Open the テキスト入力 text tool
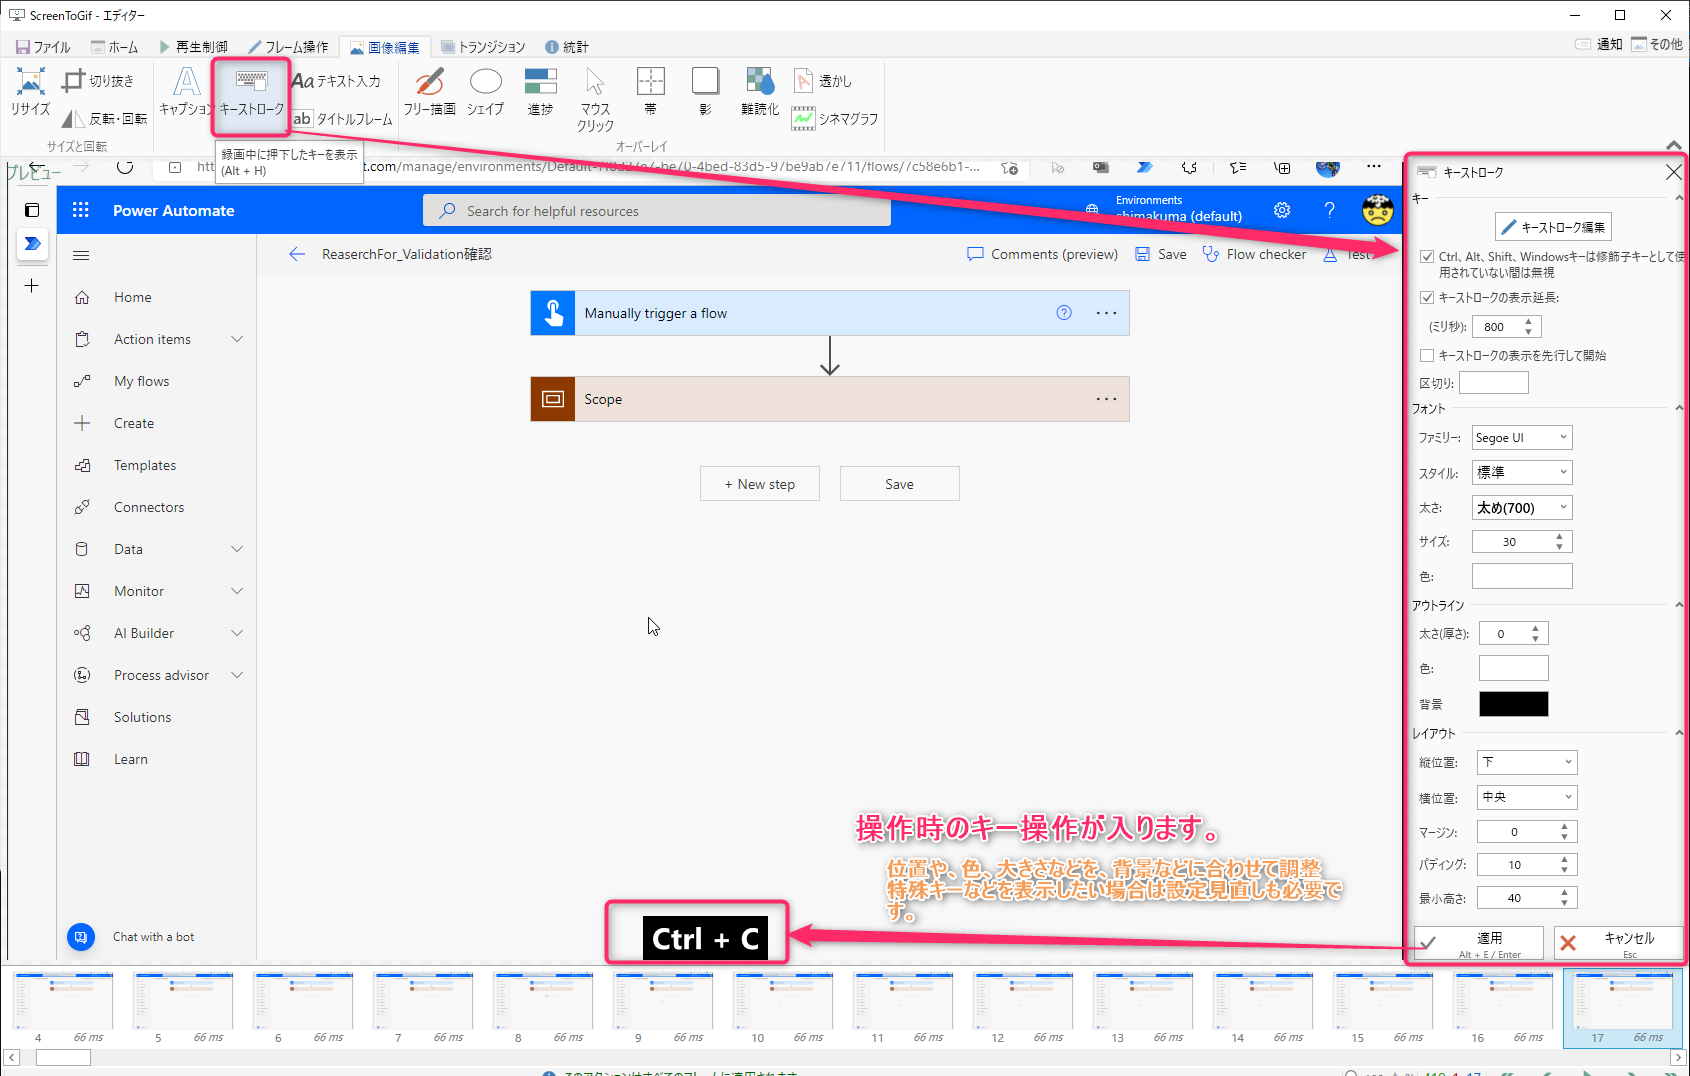This screenshot has width=1690, height=1076. pos(337,81)
